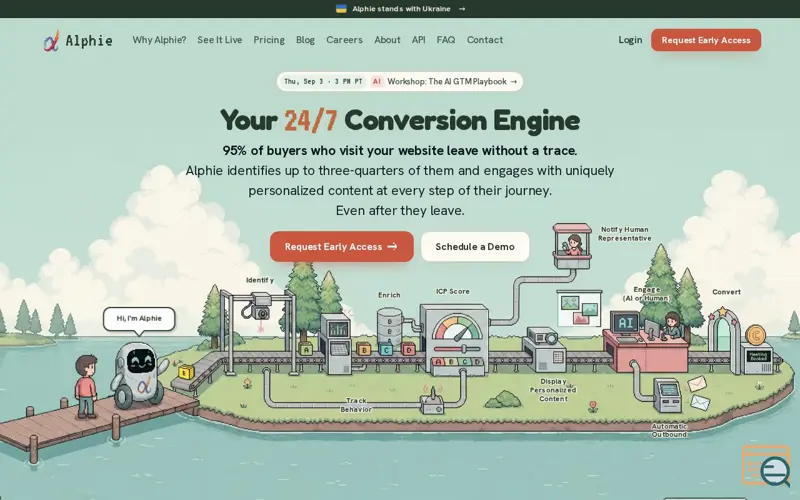Screen dimensions: 800x500
Task: Open the AI GTM Playbook workshop pill
Action: tap(400, 82)
